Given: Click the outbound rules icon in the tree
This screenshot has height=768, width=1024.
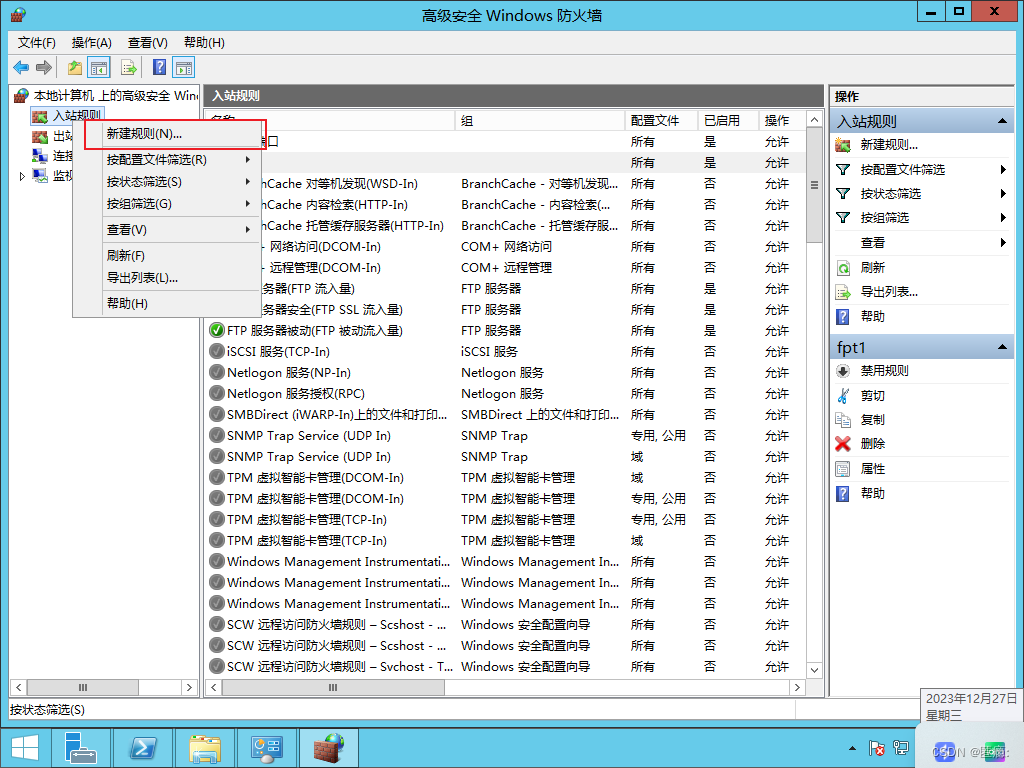Looking at the screenshot, I should point(40,136).
